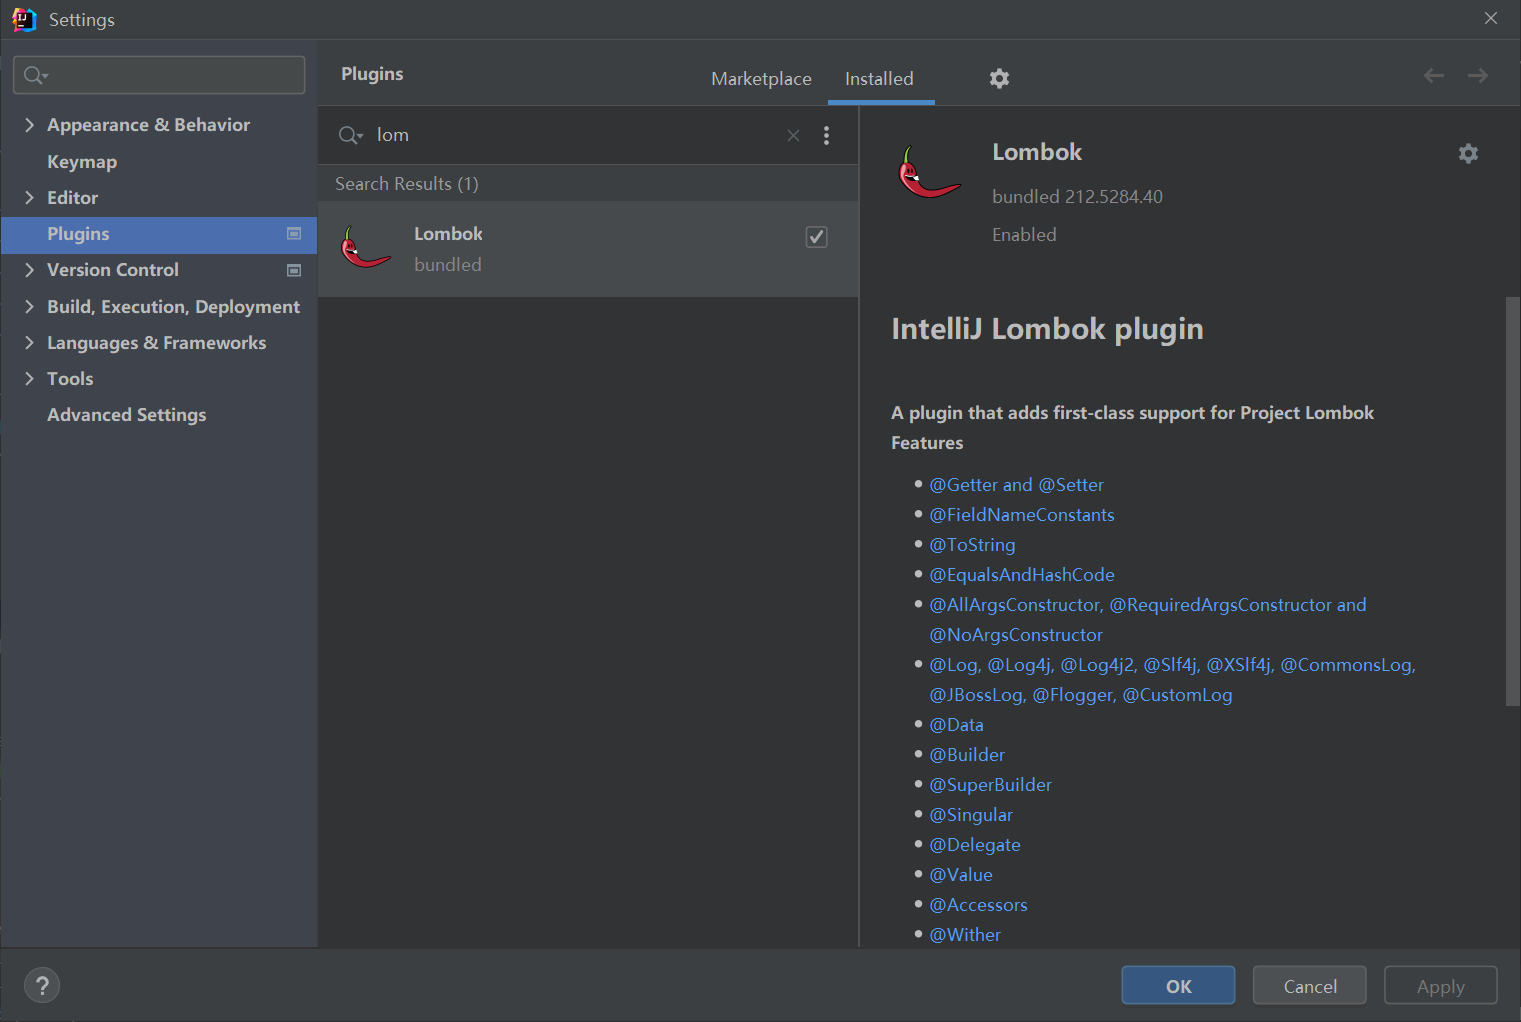Focus the plugin search field containing 'lom'
1521x1022 pixels.
[577, 135]
